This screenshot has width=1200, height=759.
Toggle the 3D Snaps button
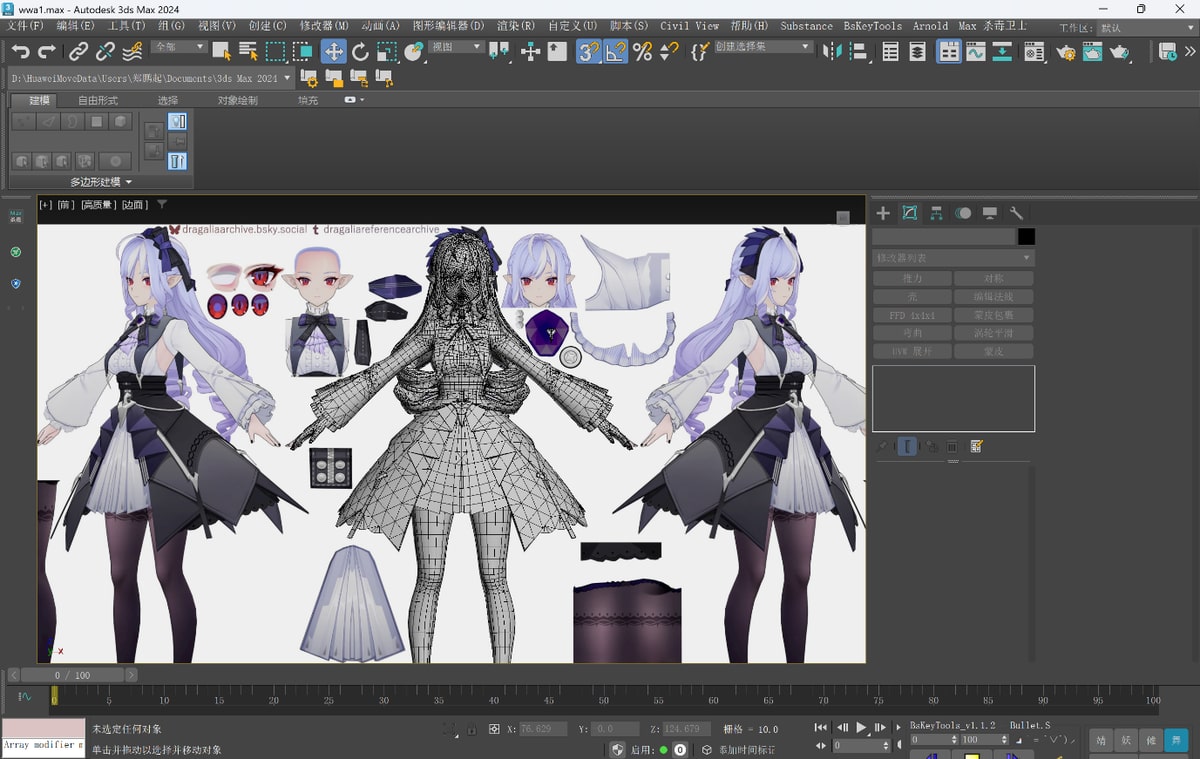coord(589,51)
